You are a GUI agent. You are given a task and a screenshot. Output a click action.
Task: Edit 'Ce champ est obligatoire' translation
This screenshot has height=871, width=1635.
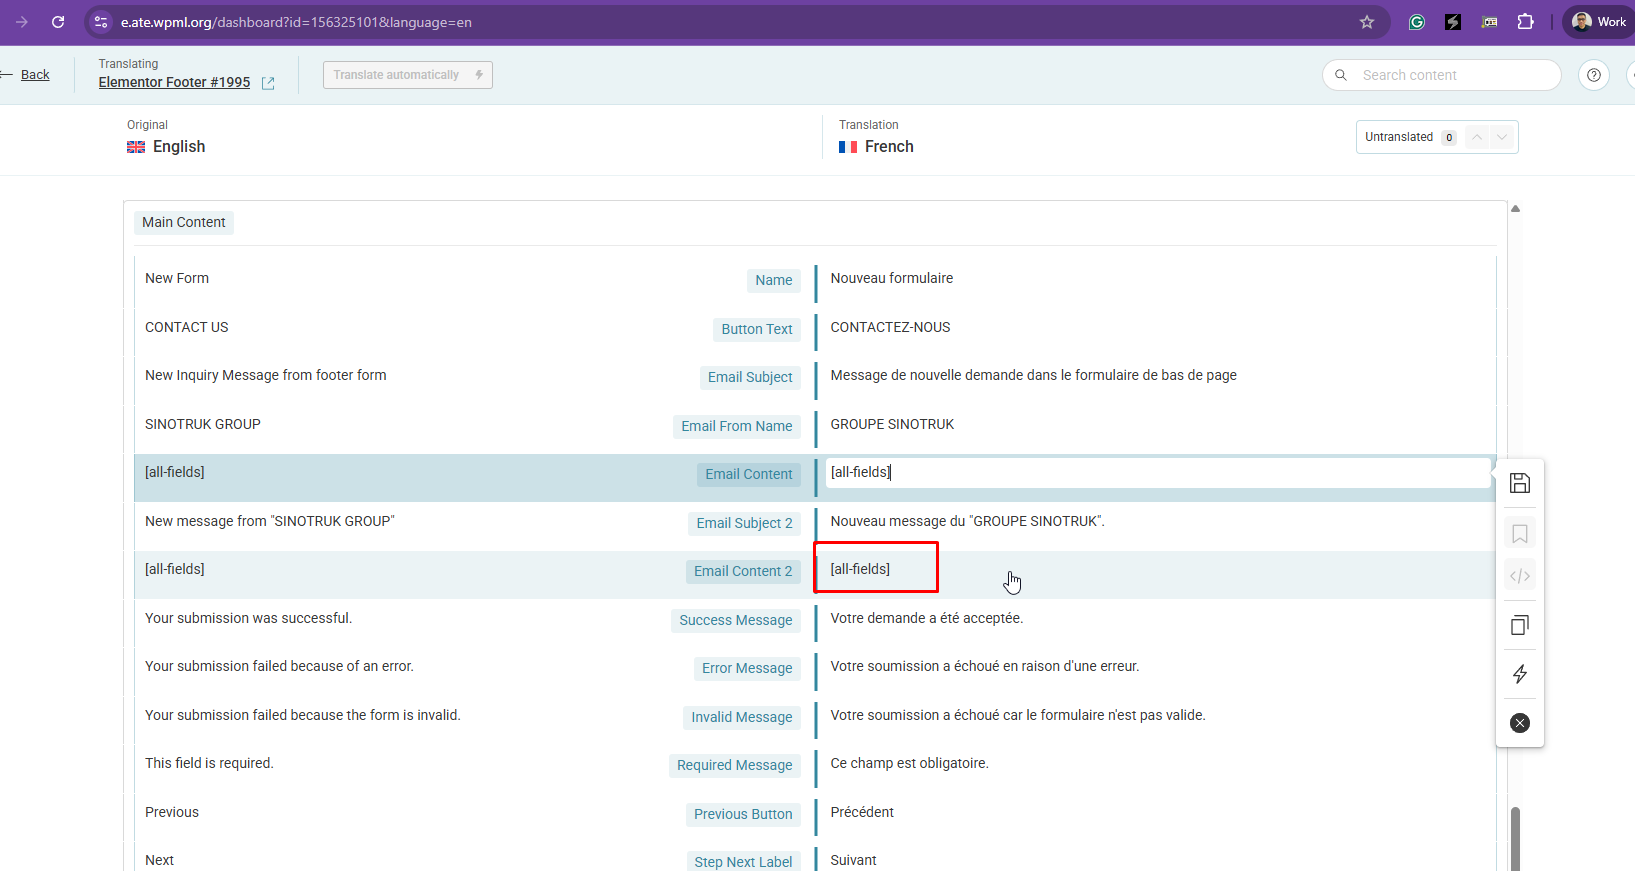tap(909, 763)
